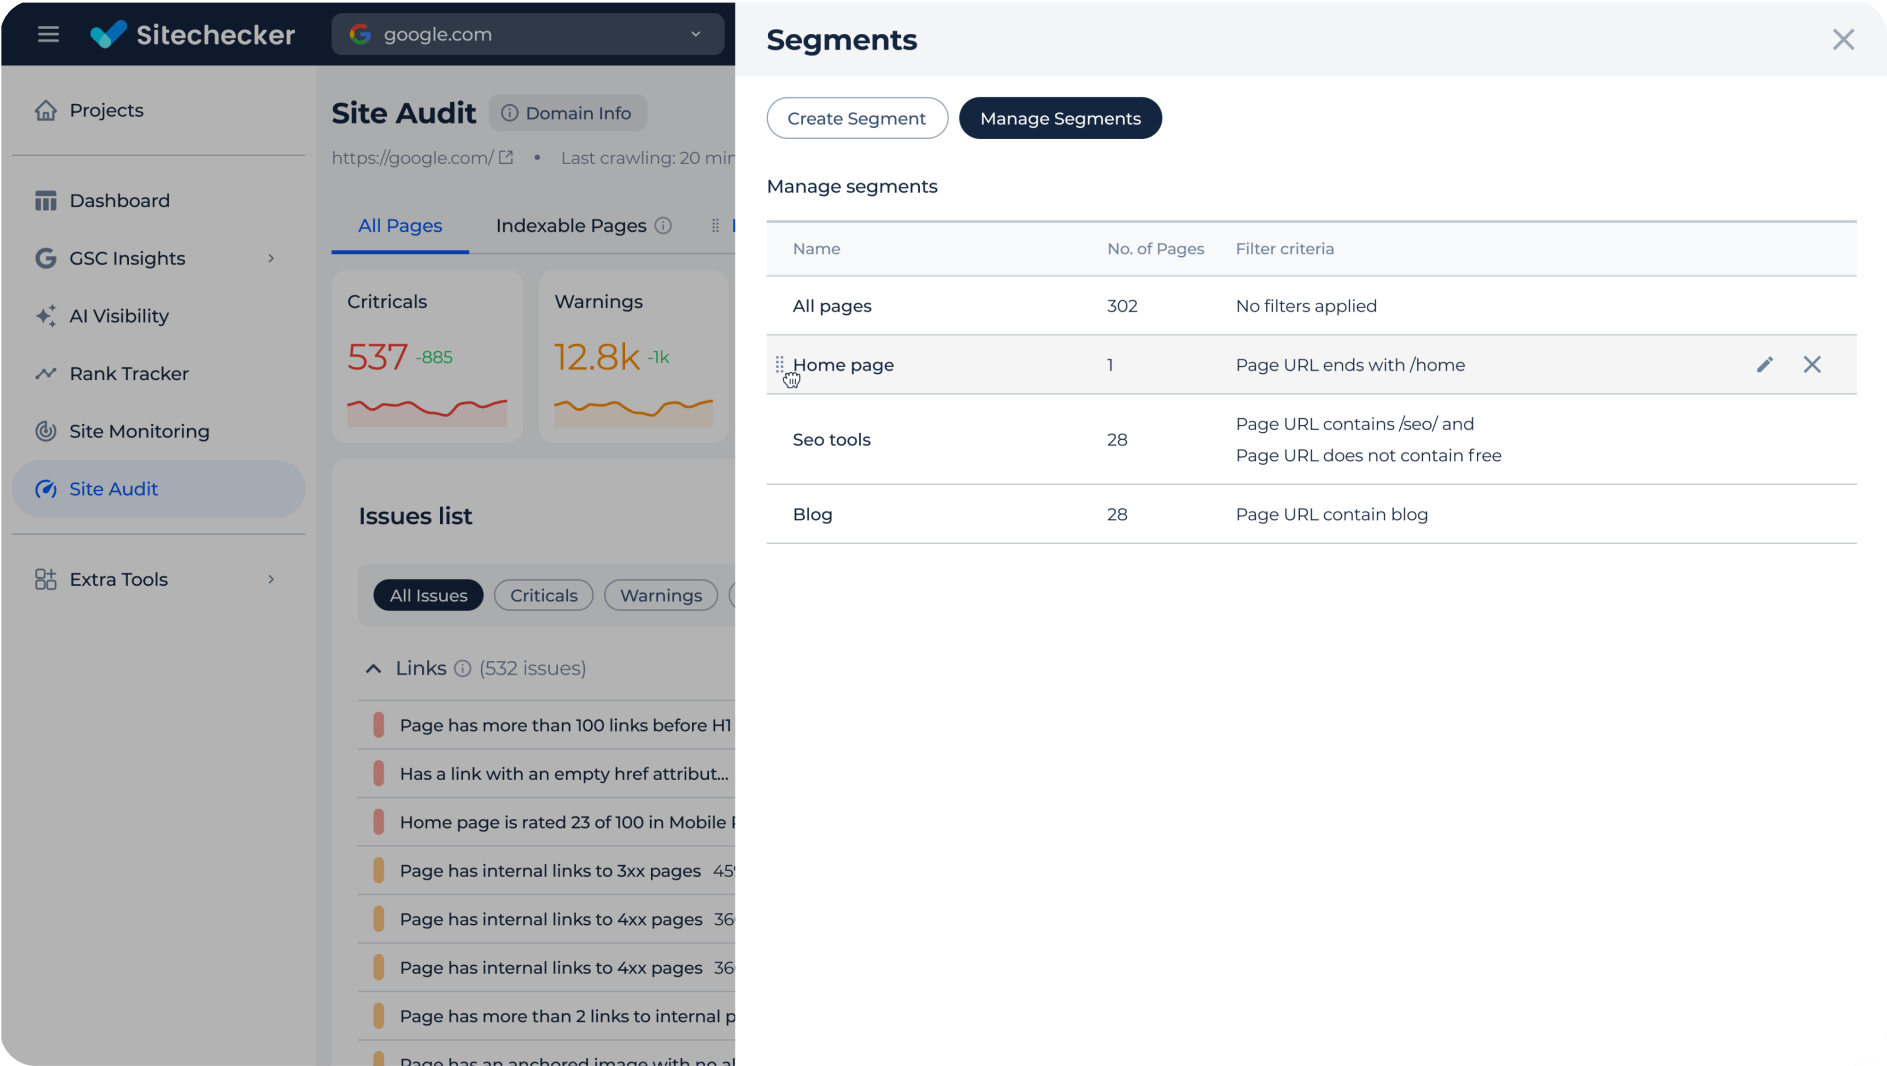
Task: Open the google.com project dropdown
Action: point(527,35)
